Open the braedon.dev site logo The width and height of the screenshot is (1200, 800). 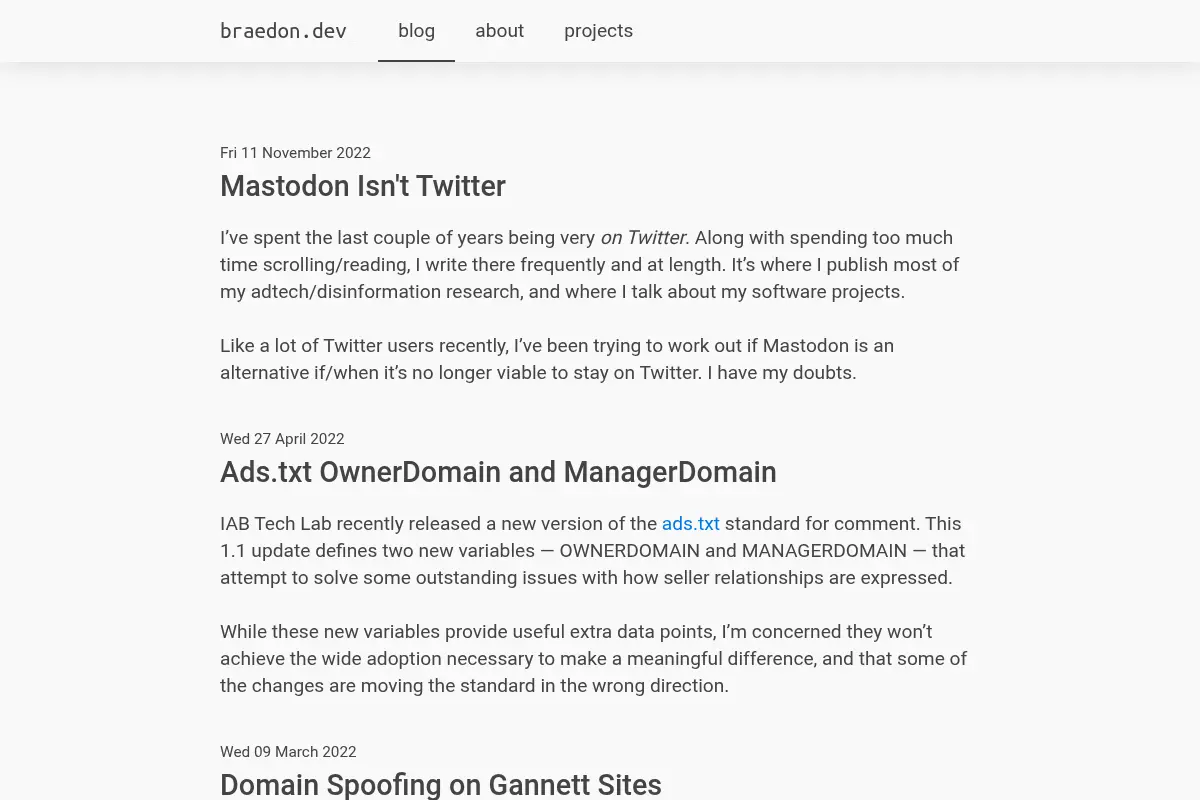[x=283, y=31]
